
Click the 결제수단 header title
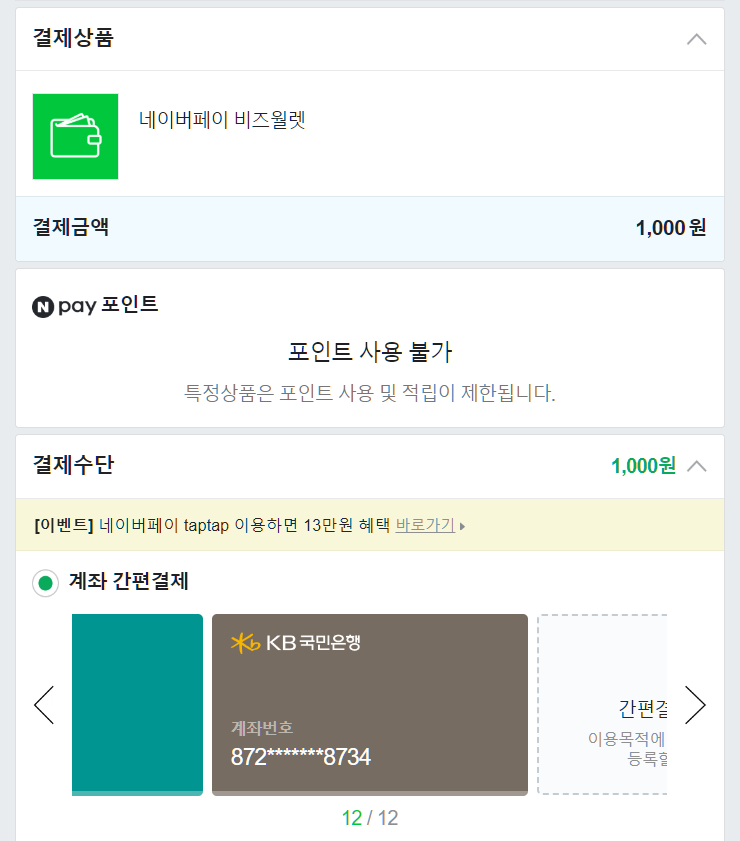(x=73, y=464)
